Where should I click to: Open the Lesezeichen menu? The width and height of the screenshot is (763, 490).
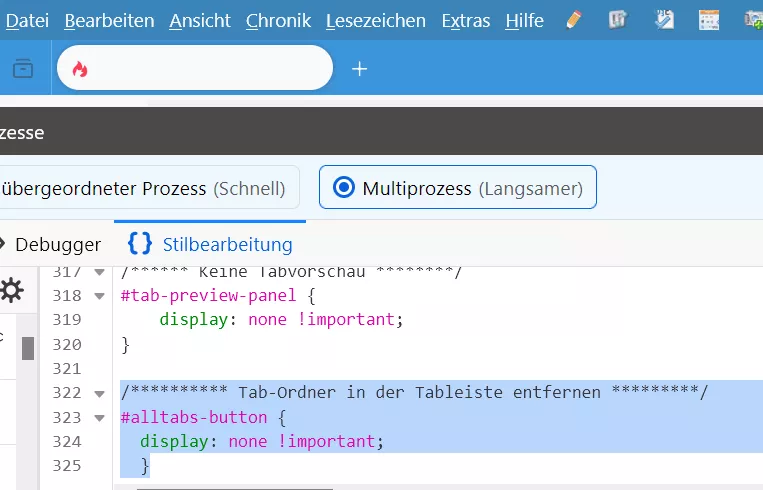376,21
